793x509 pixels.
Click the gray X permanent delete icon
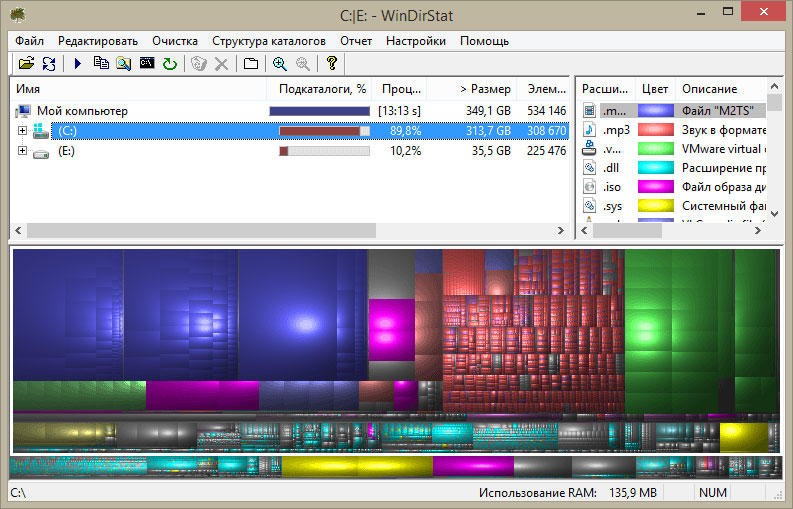221,64
